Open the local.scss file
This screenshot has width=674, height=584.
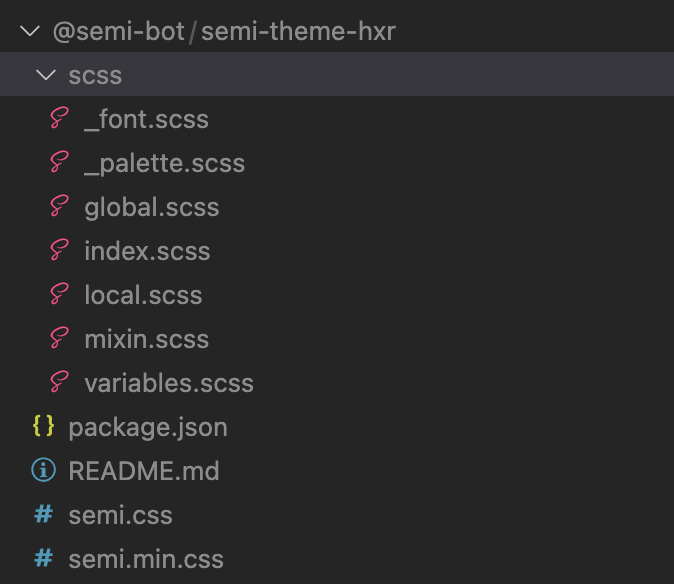pyautogui.click(x=143, y=295)
